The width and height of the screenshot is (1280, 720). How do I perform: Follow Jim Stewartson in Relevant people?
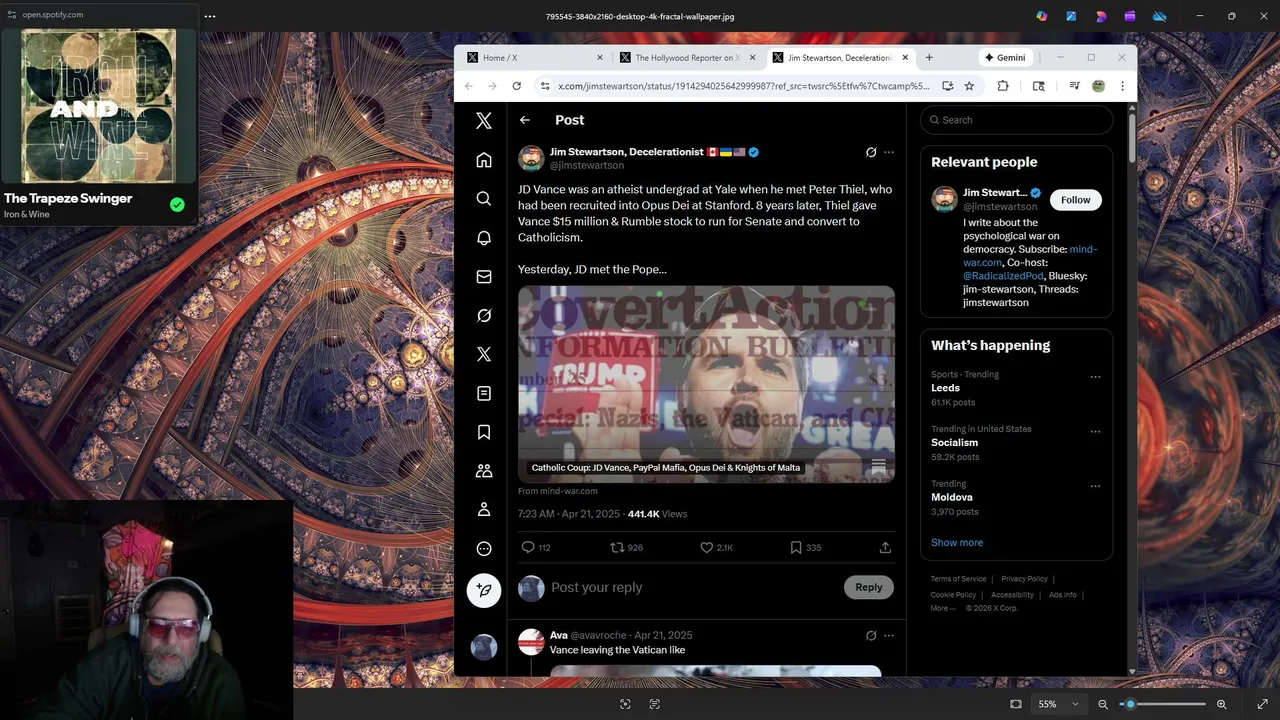click(1076, 200)
